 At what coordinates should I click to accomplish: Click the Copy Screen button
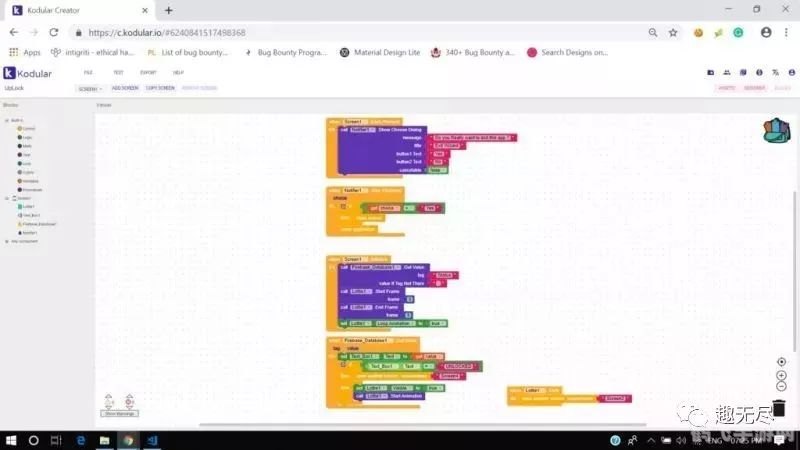pos(160,88)
